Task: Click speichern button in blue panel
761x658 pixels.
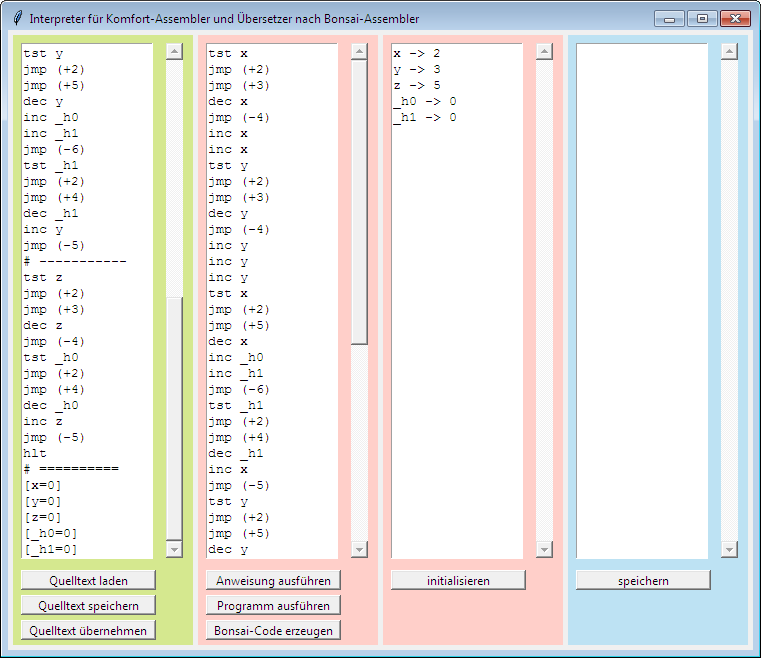Action: (643, 580)
